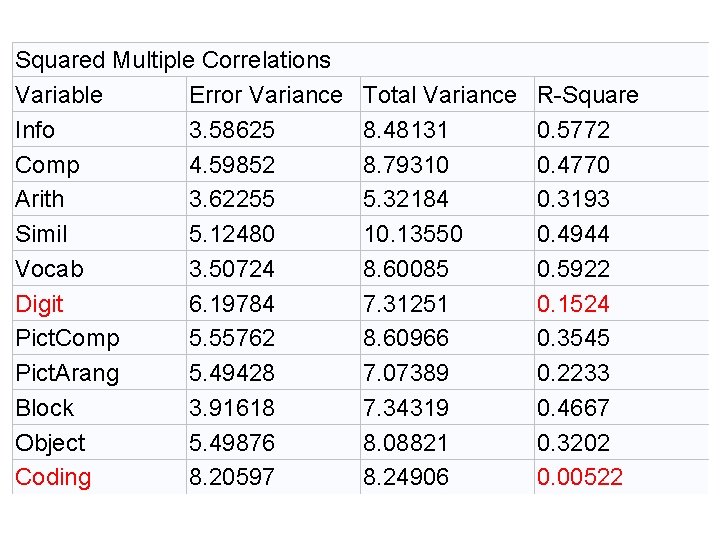Select the Pict.Comp variable cell
720x540 pixels.
click(67, 338)
